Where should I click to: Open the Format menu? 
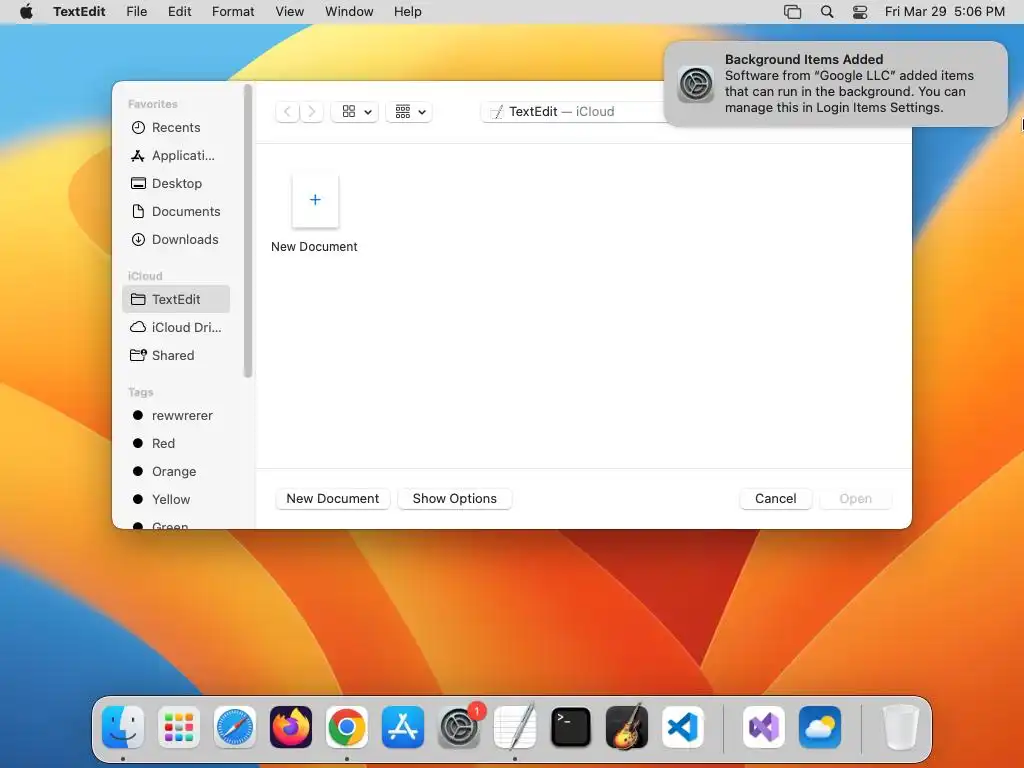click(233, 12)
